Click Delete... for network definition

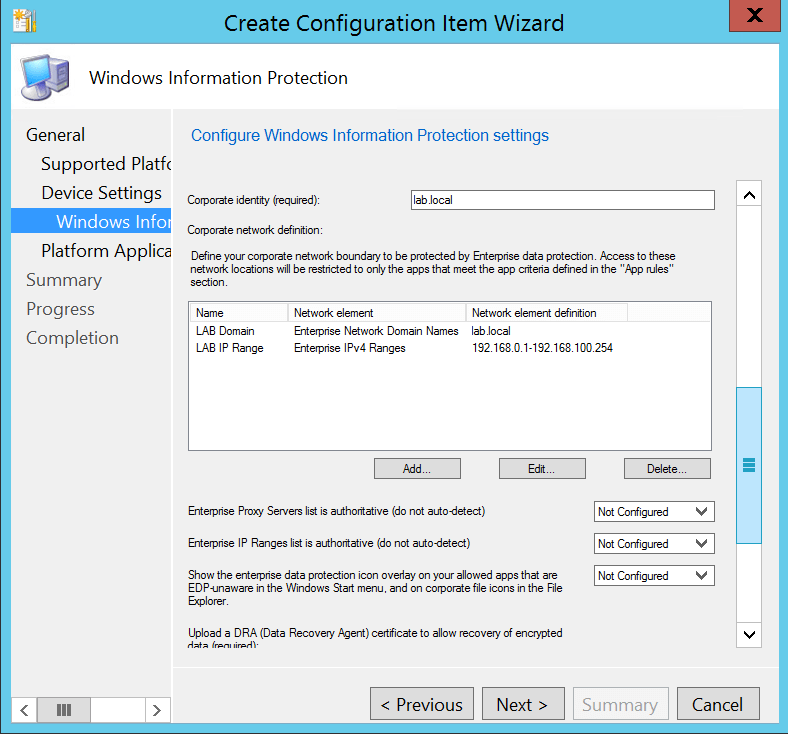point(667,469)
